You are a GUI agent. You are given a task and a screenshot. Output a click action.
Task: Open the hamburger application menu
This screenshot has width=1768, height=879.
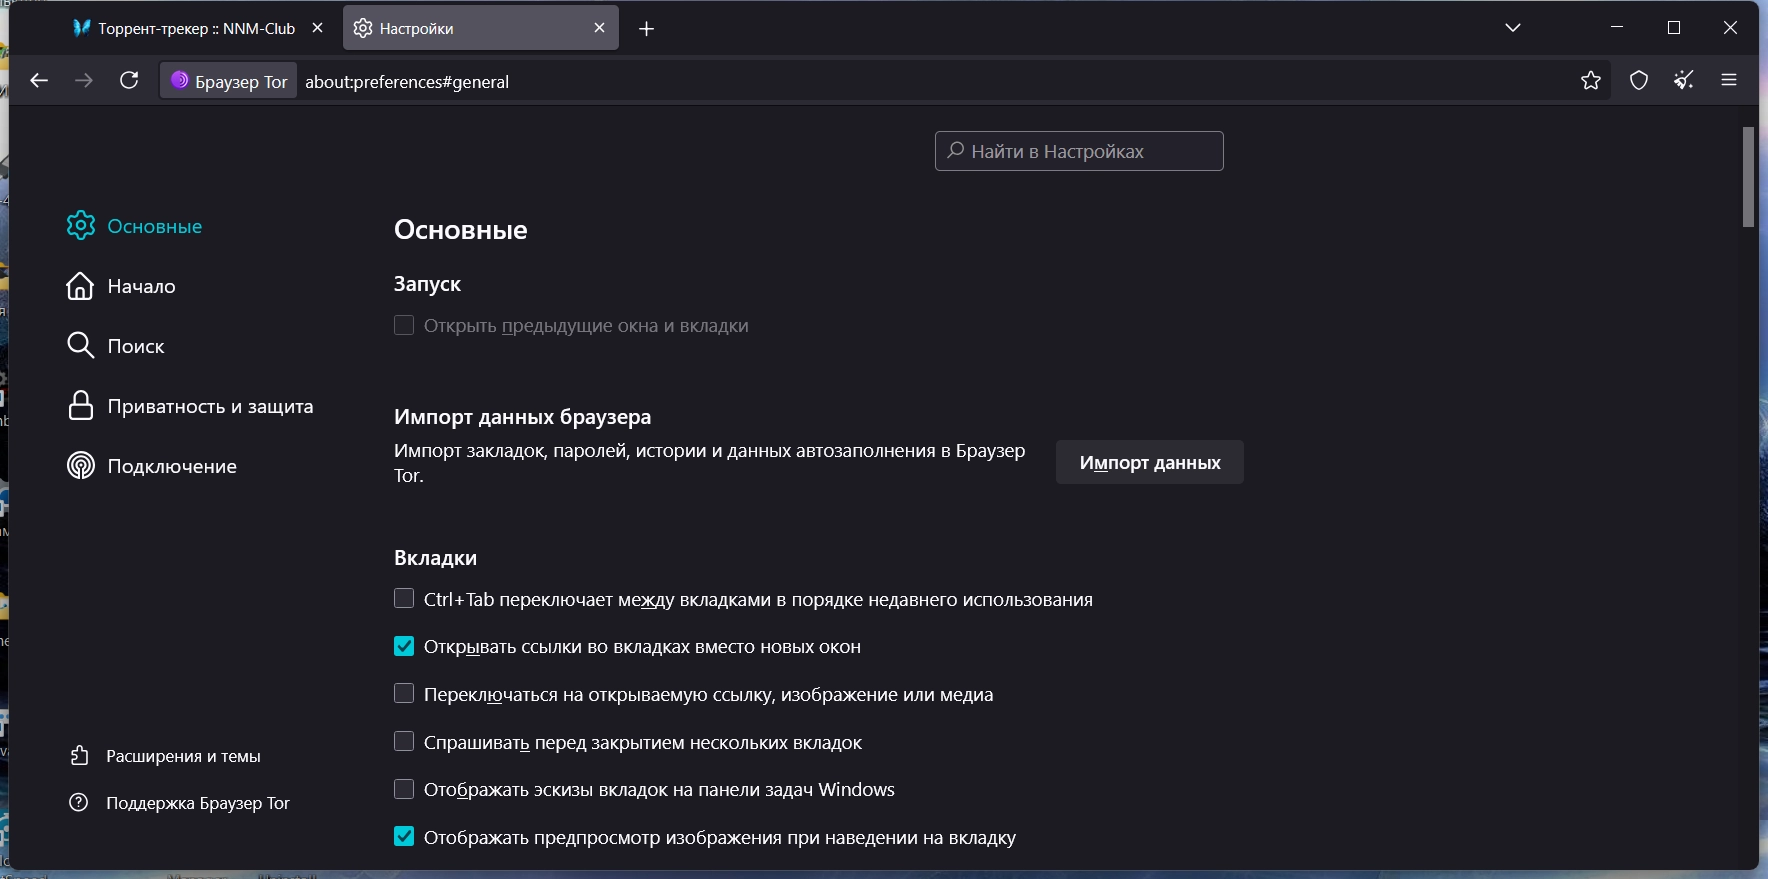click(1729, 81)
